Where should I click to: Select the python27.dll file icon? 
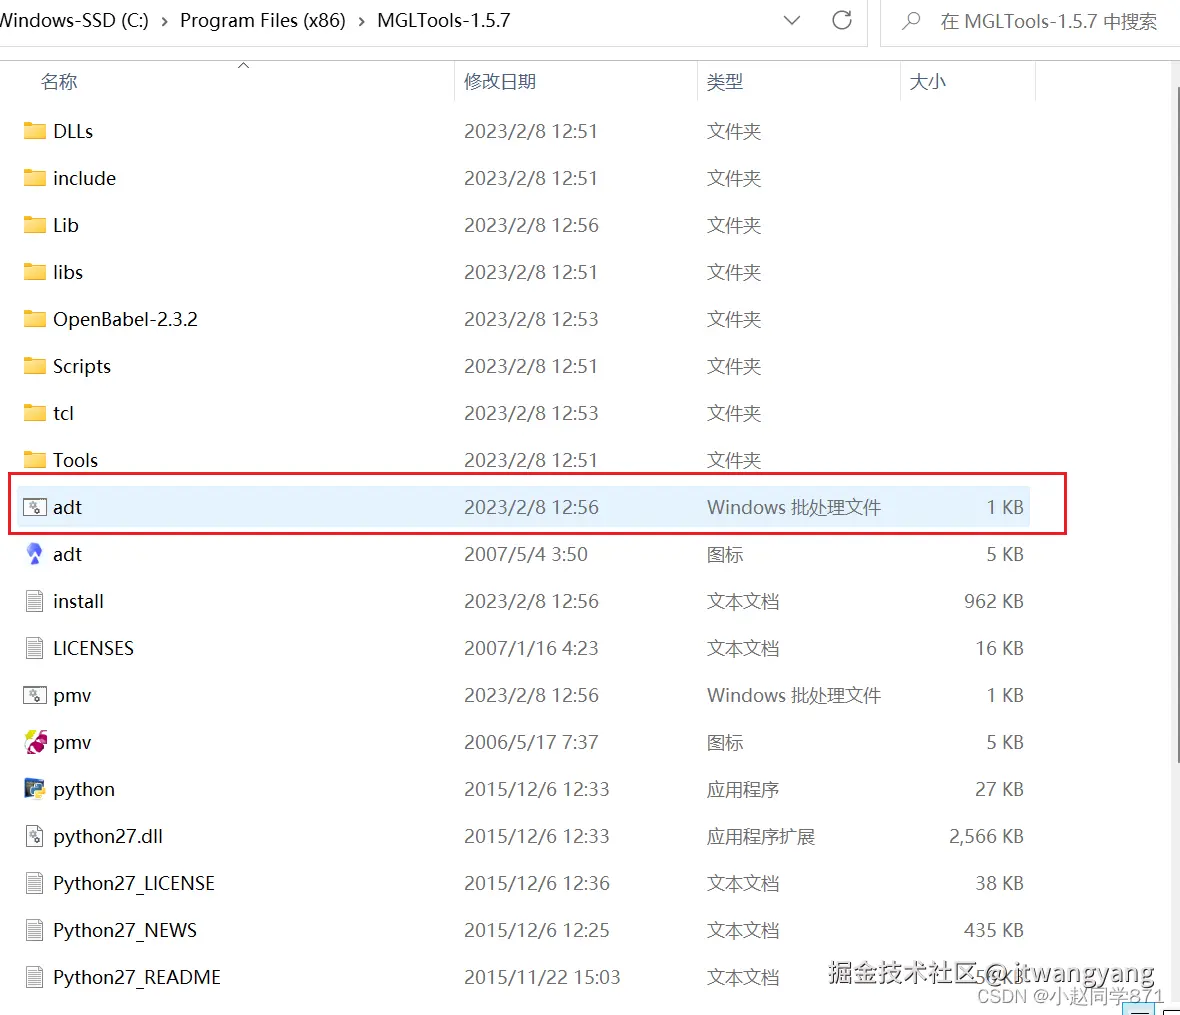point(35,836)
